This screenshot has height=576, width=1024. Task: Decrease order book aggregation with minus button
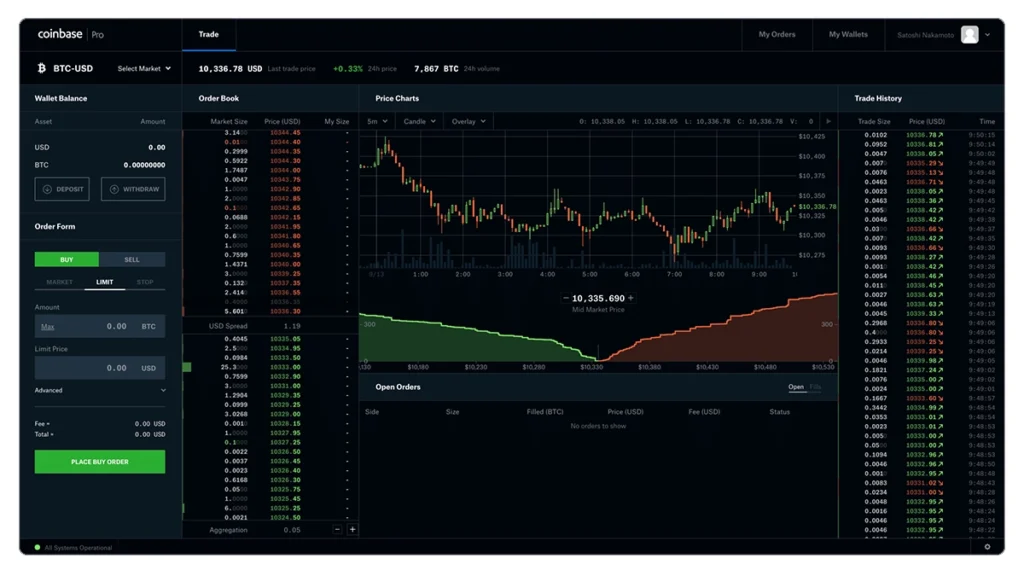coord(338,530)
